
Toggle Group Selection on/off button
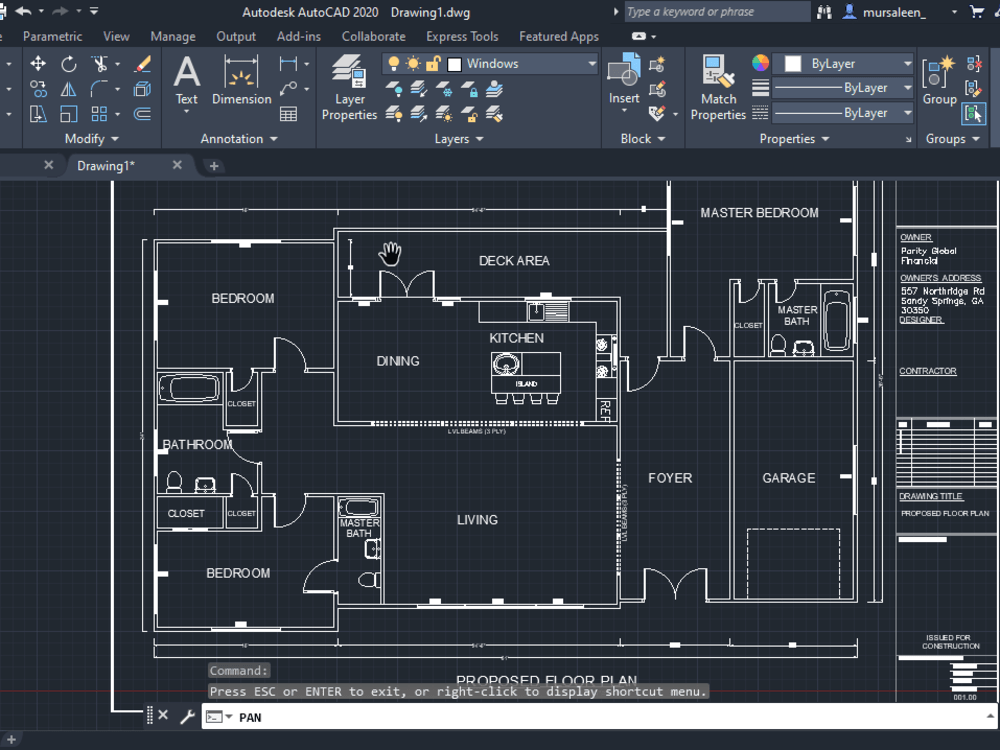[973, 114]
